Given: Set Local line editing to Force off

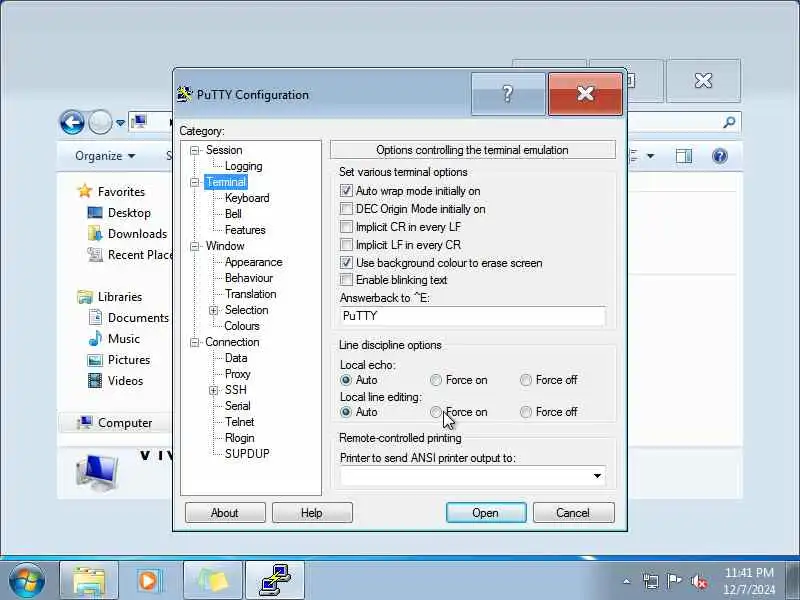Looking at the screenshot, I should click(x=526, y=412).
